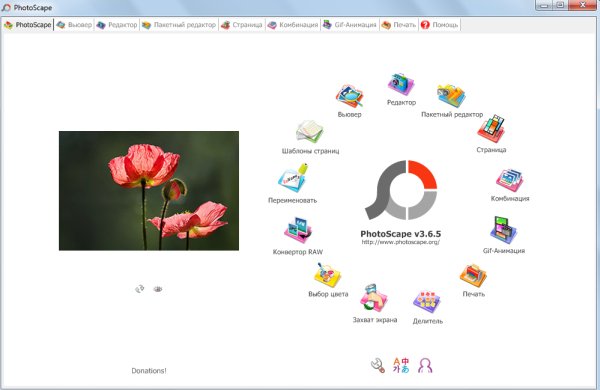Open the Печать icon in the circle
The height and width of the screenshot is (390, 600).
click(x=473, y=276)
